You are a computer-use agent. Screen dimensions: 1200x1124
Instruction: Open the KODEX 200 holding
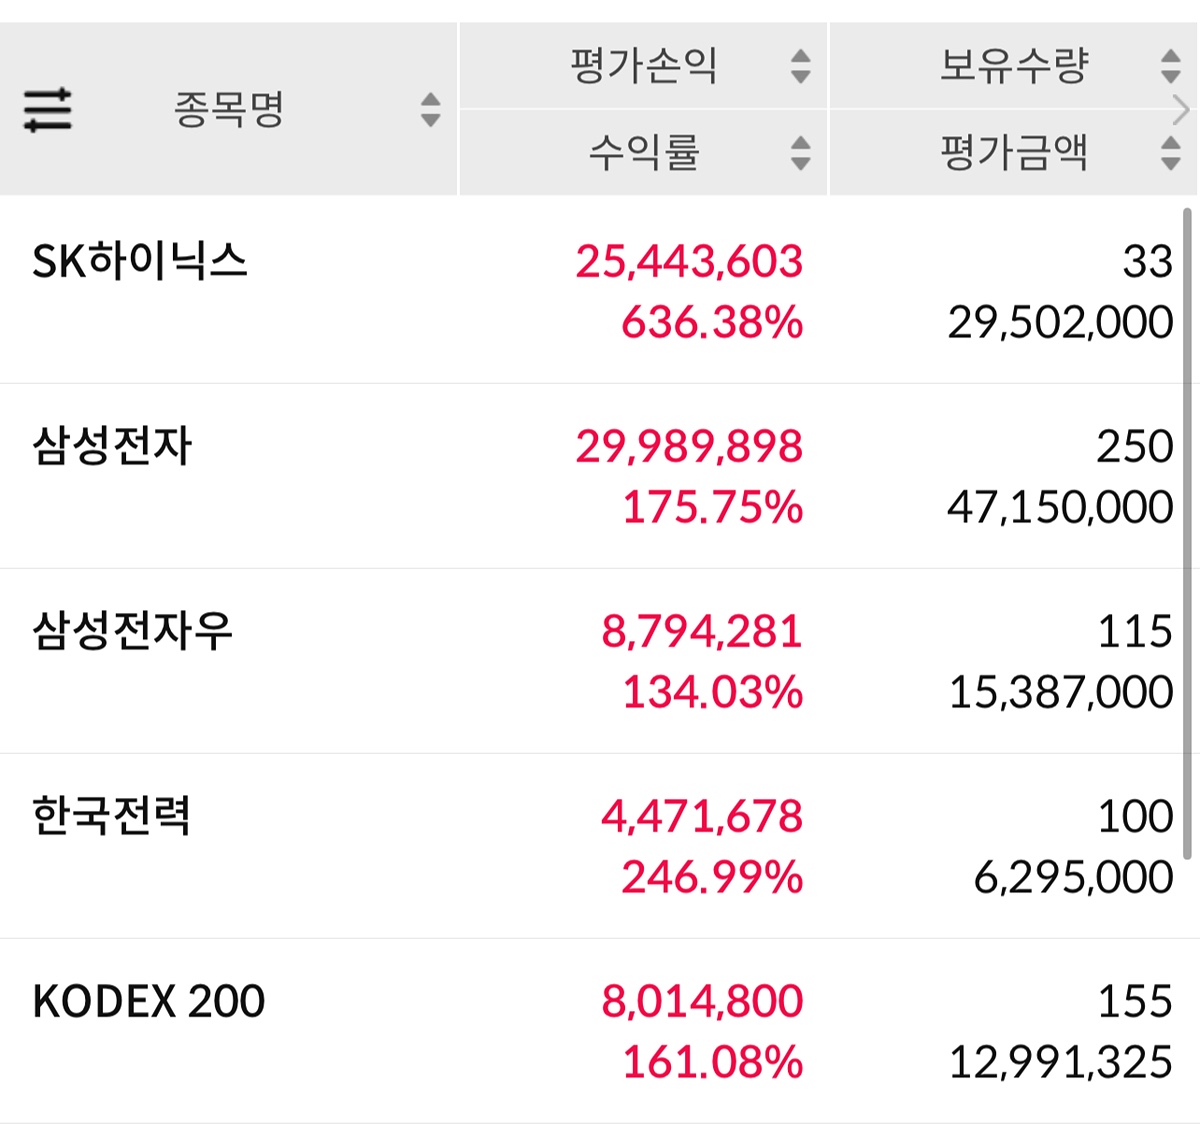click(x=149, y=1001)
